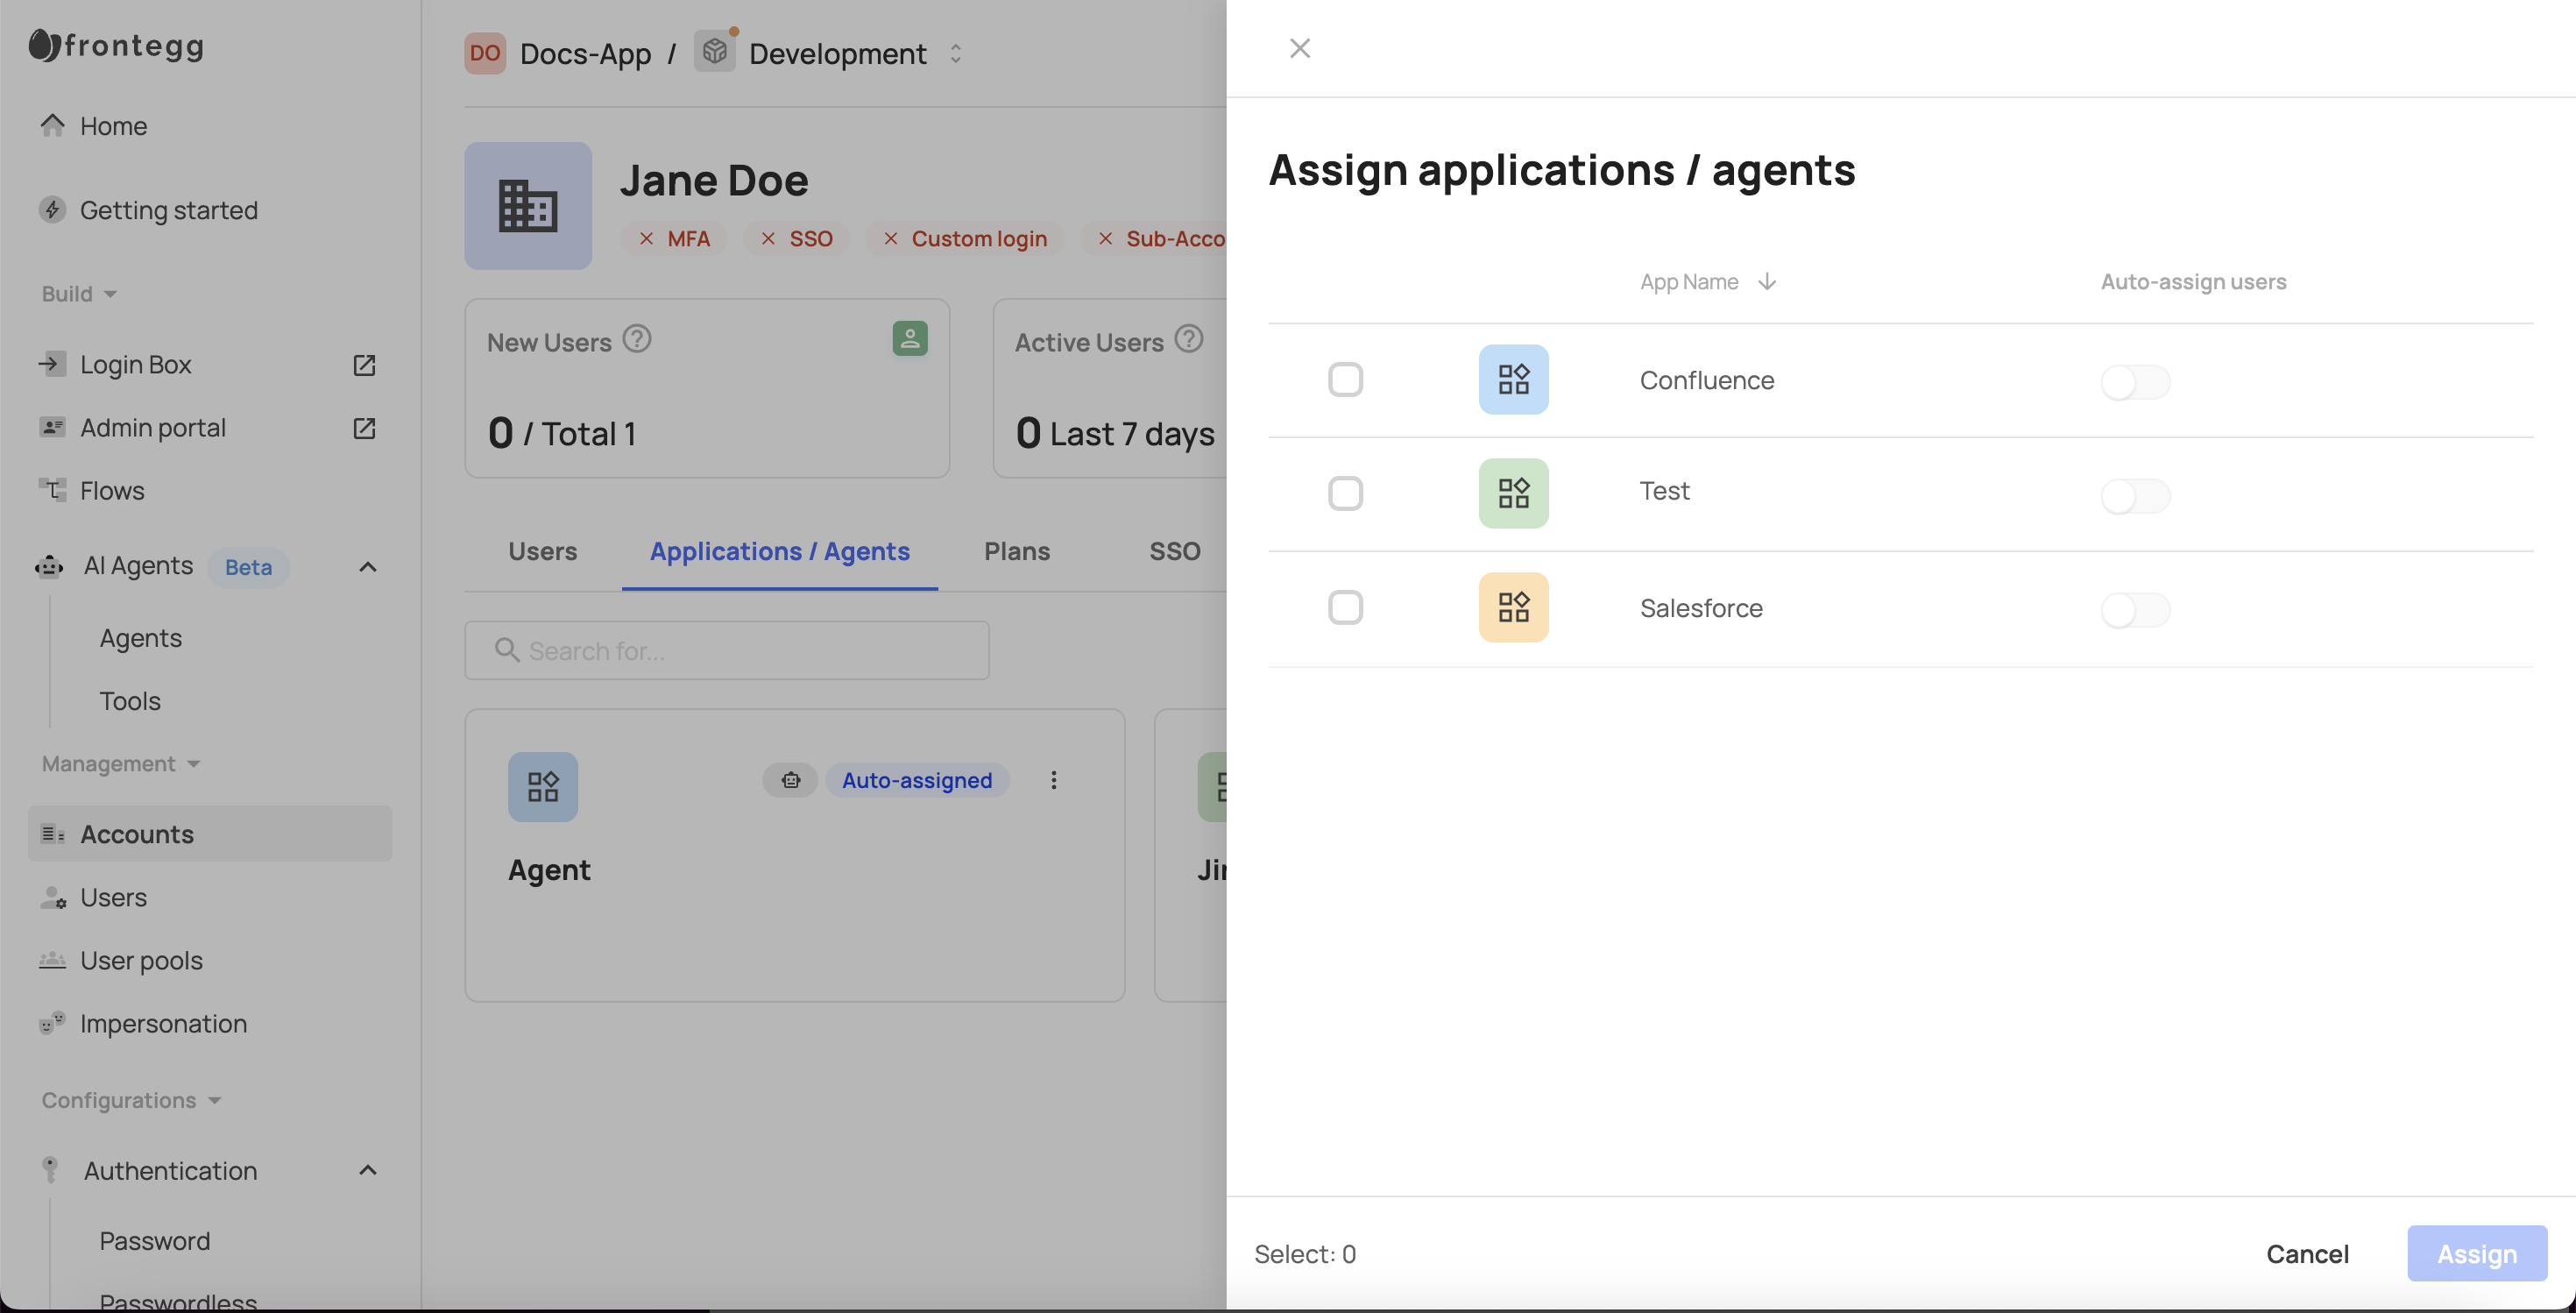Viewport: 2576px width, 1313px height.
Task: Click the search field above the agents list
Action: (x=726, y=650)
